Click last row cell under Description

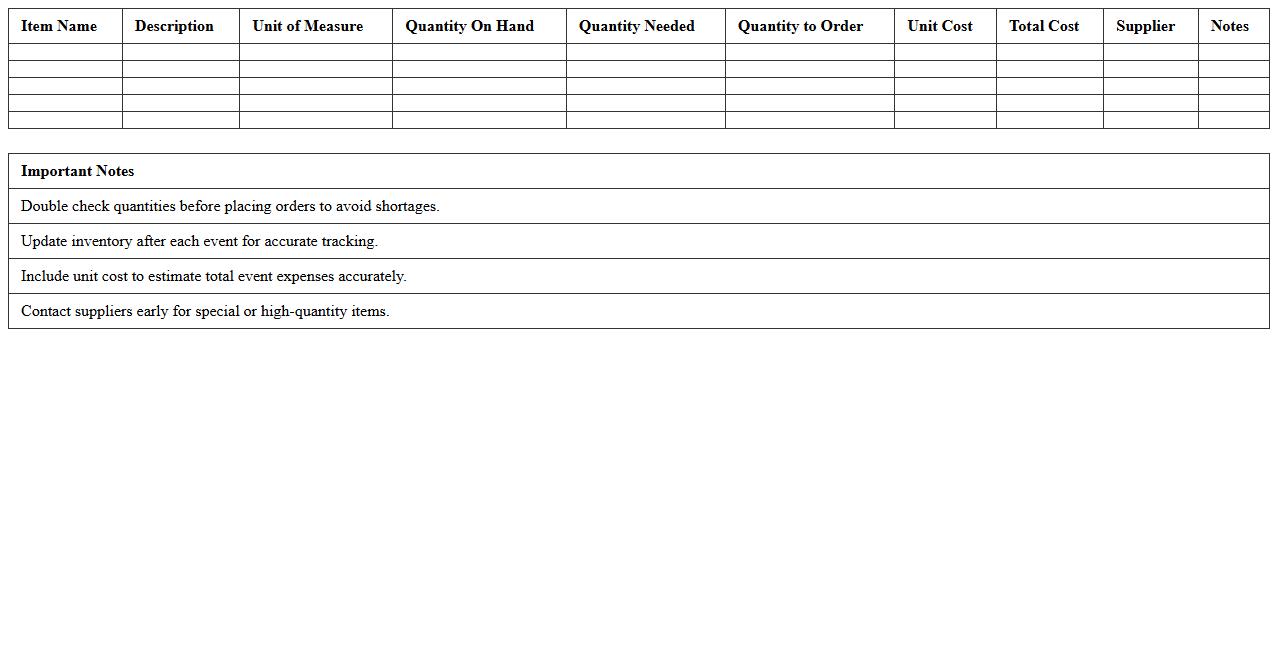point(180,120)
